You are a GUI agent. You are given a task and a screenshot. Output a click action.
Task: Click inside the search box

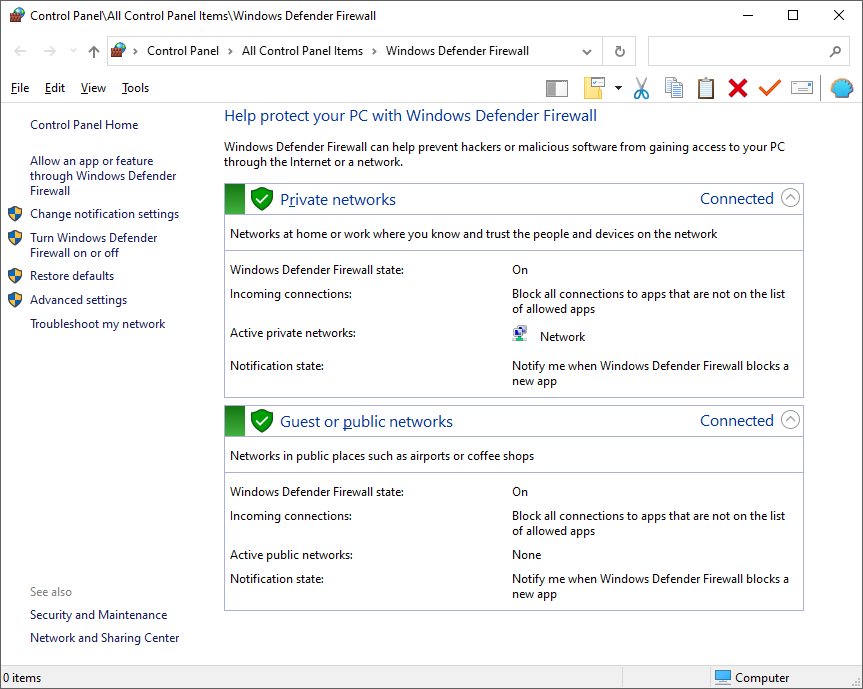740,51
